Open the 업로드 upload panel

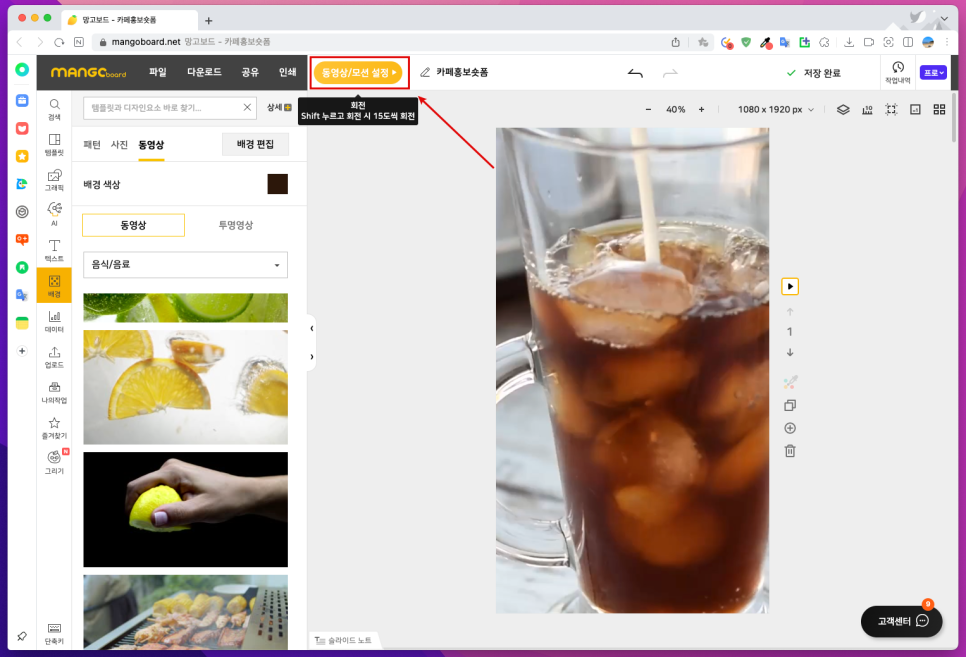(54, 356)
